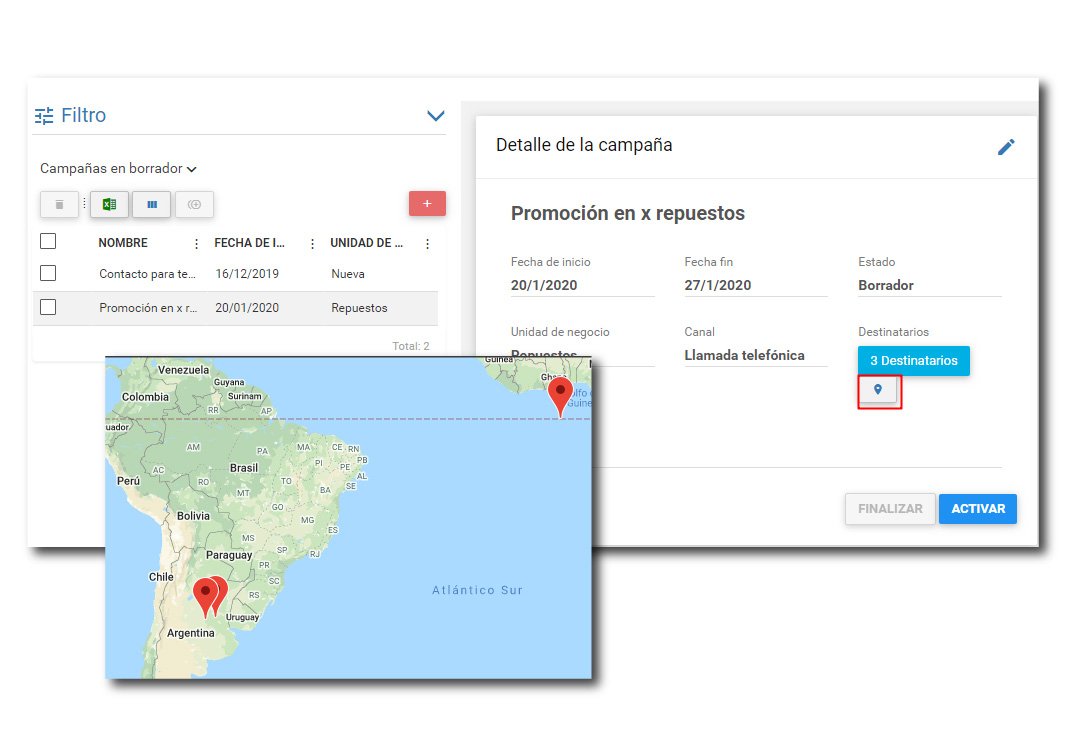Toggle the select-all header checkbox
This screenshot has width=1068, height=744.
[x=48, y=241]
